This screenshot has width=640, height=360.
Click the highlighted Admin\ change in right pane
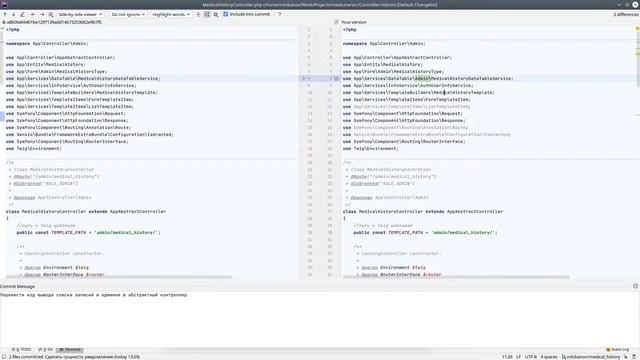(422, 78)
